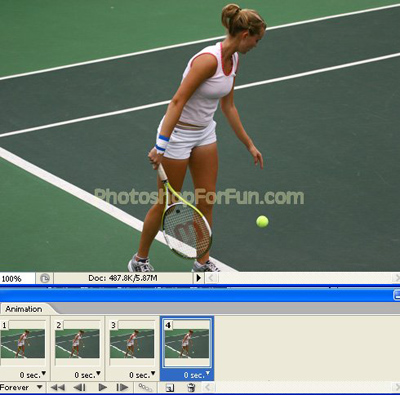This screenshot has width=400, height=395.
Task: Duplicate the current frame with the new-frame icon
Action: [x=170, y=387]
